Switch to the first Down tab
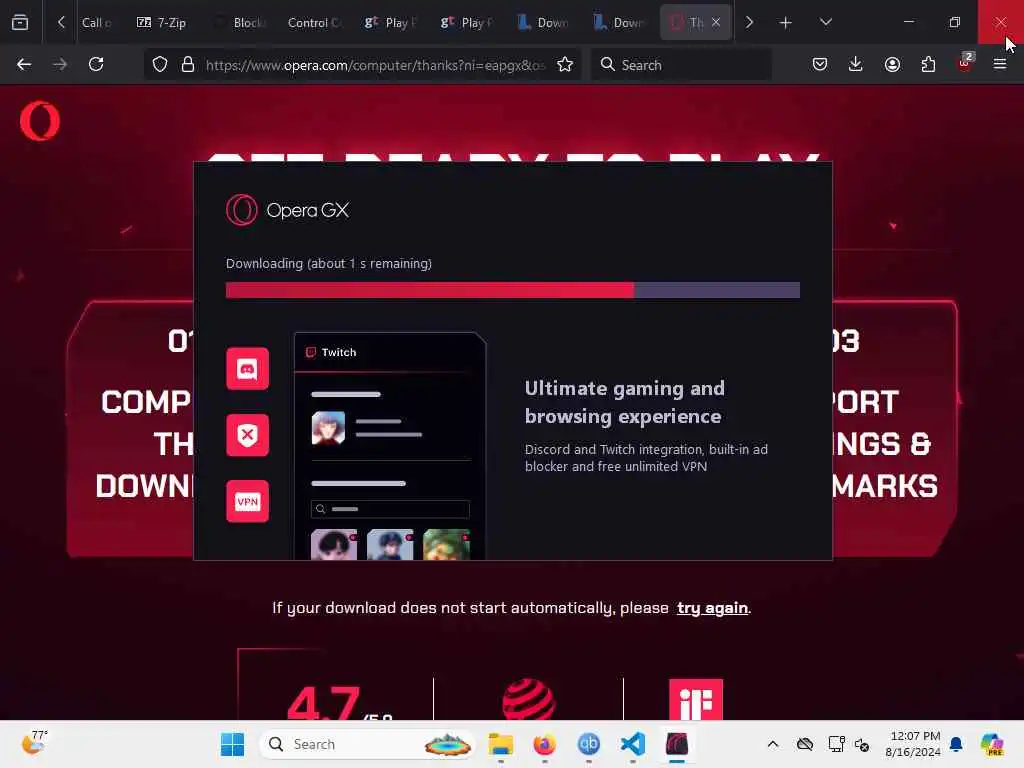The height and width of the screenshot is (768, 1024). pos(543,23)
